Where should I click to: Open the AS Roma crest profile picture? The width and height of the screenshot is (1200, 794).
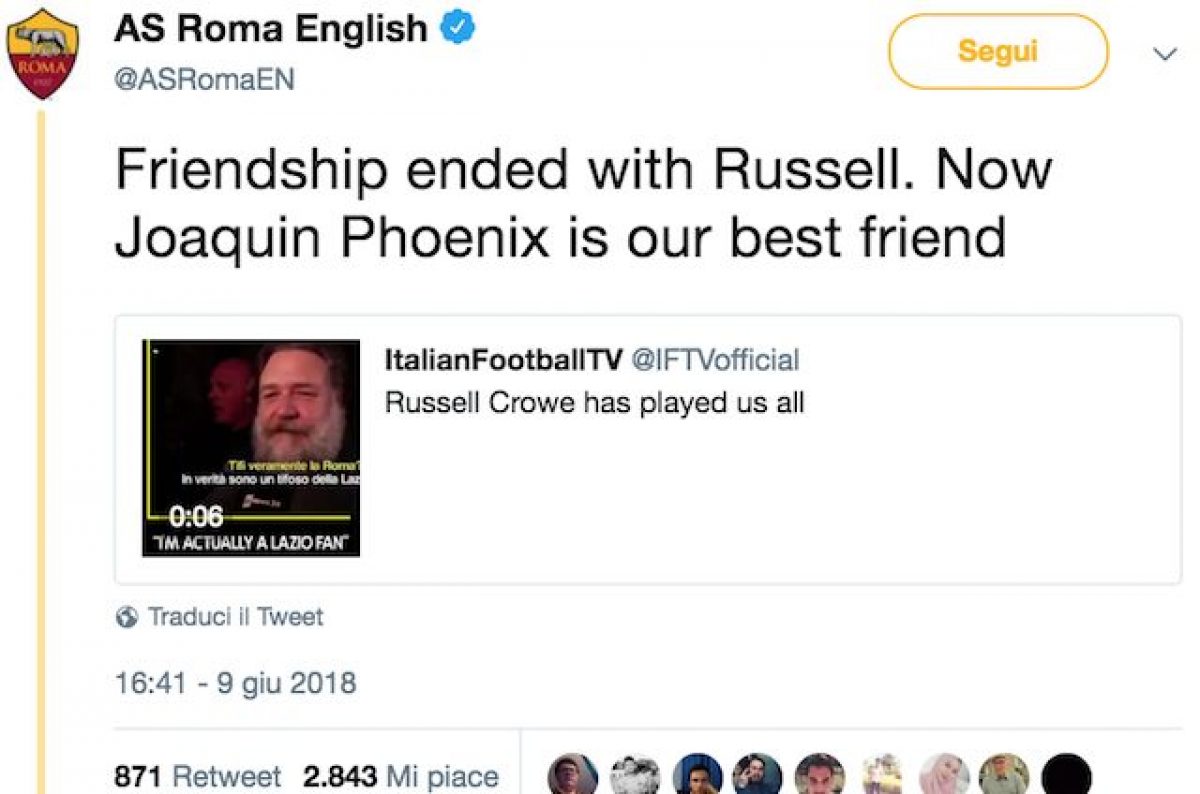pyautogui.click(x=41, y=52)
